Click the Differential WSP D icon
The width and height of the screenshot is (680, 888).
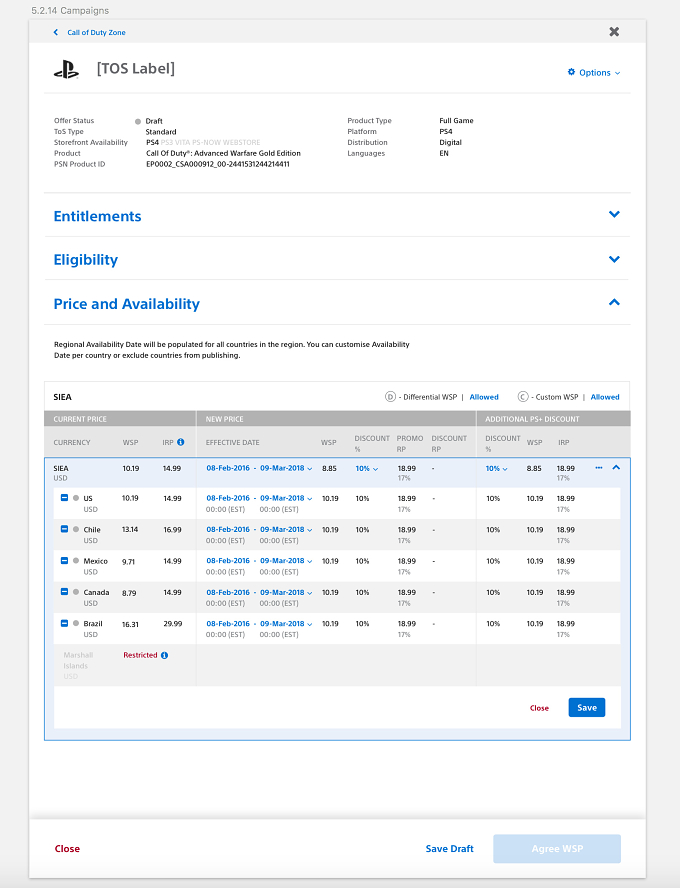coord(390,396)
